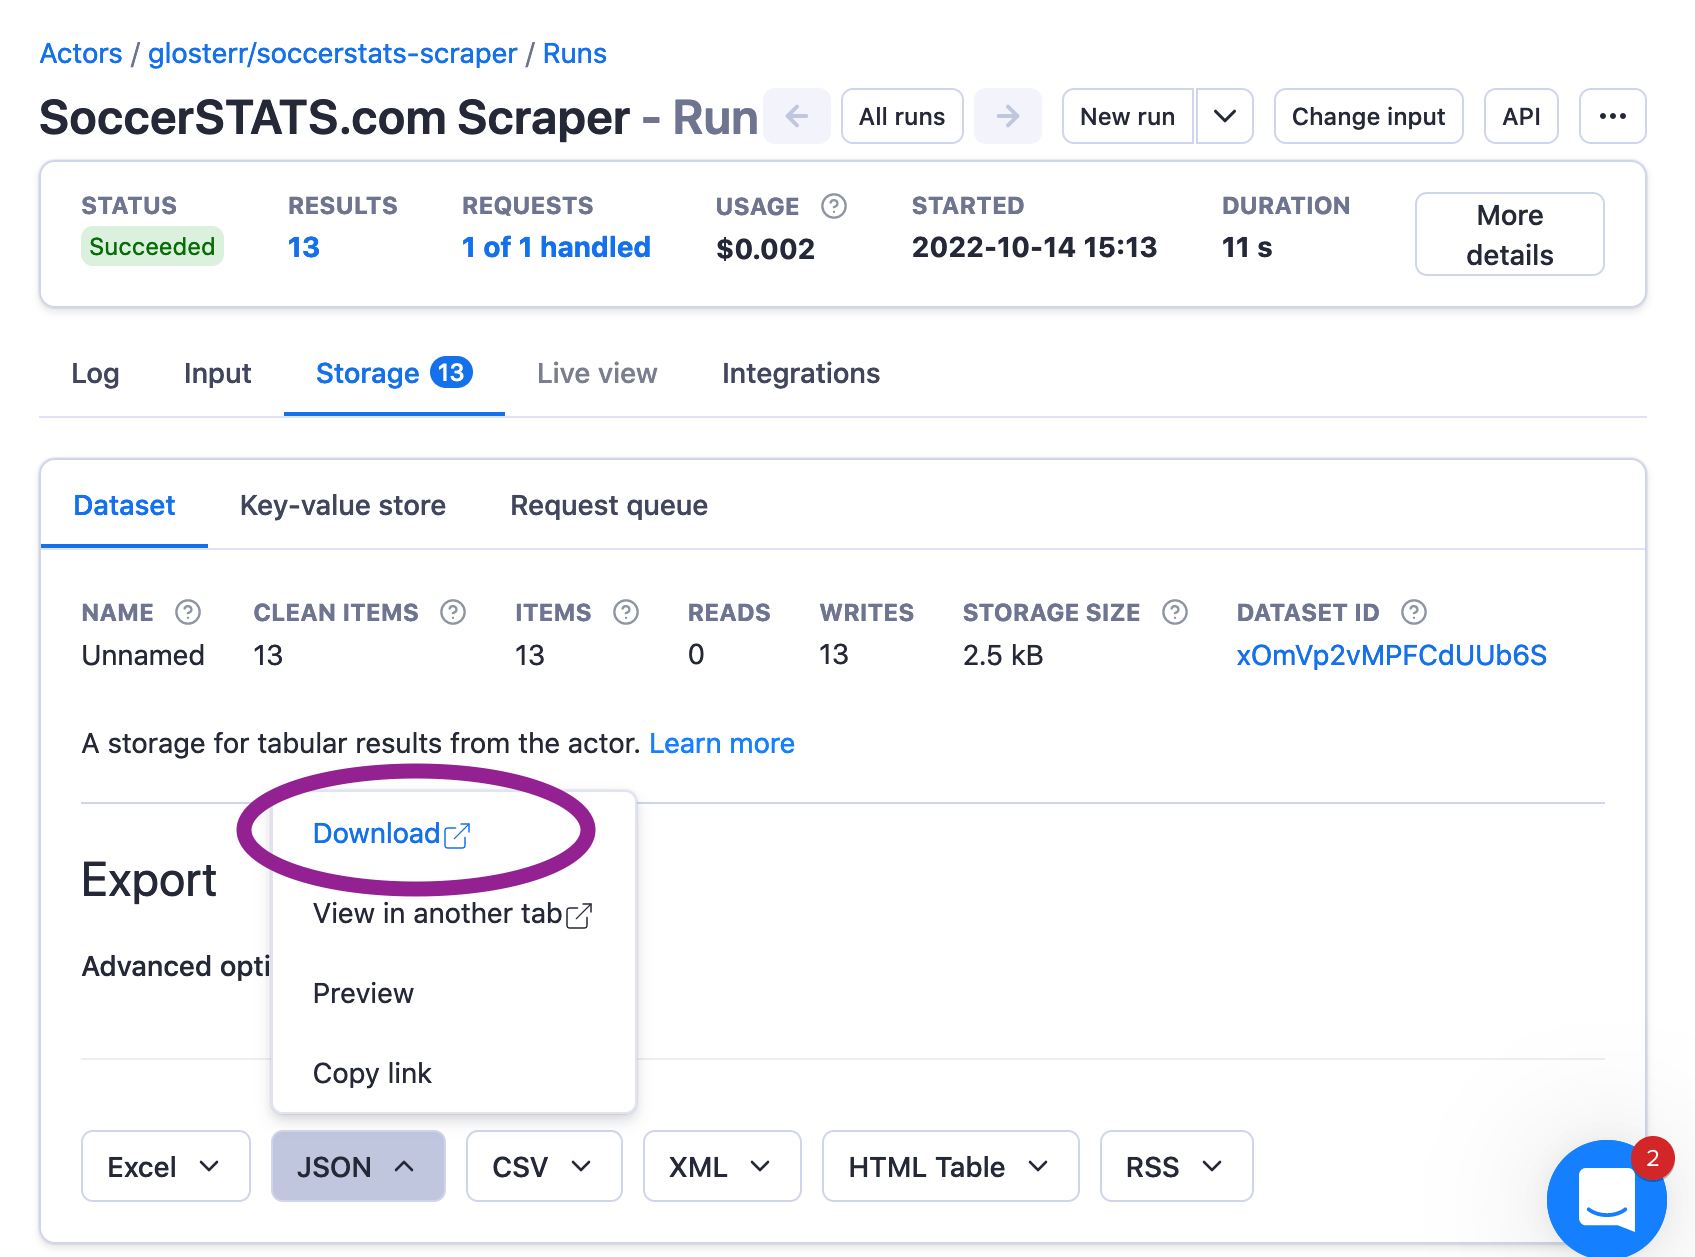The image size is (1695, 1257).
Task: Open the more options ellipsis menu
Action: 1612,116
